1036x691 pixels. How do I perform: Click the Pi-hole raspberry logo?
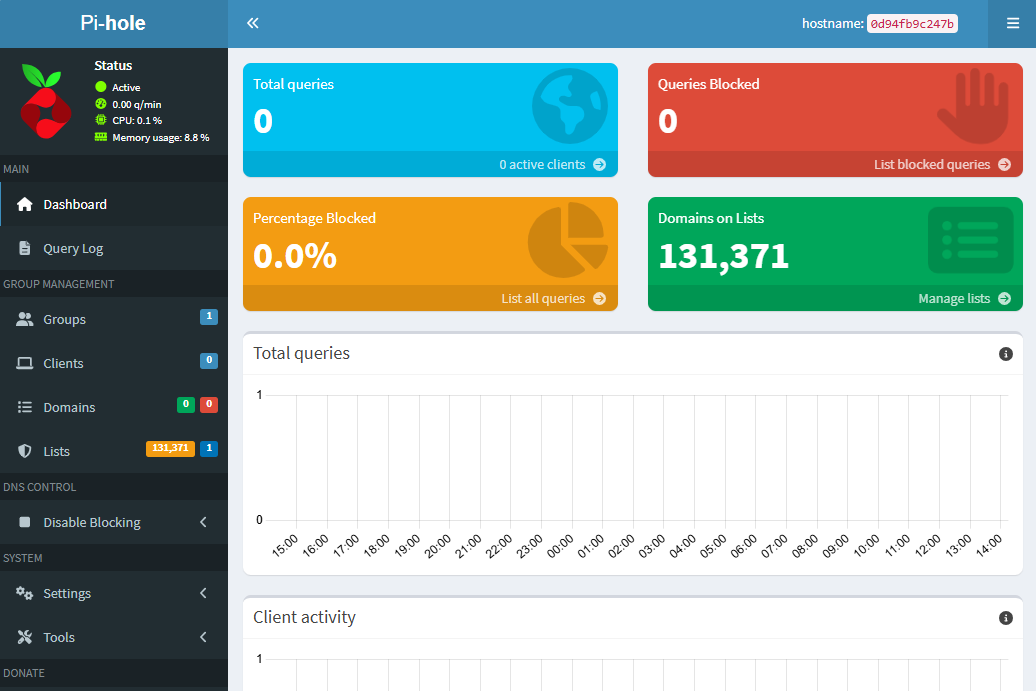(x=46, y=101)
